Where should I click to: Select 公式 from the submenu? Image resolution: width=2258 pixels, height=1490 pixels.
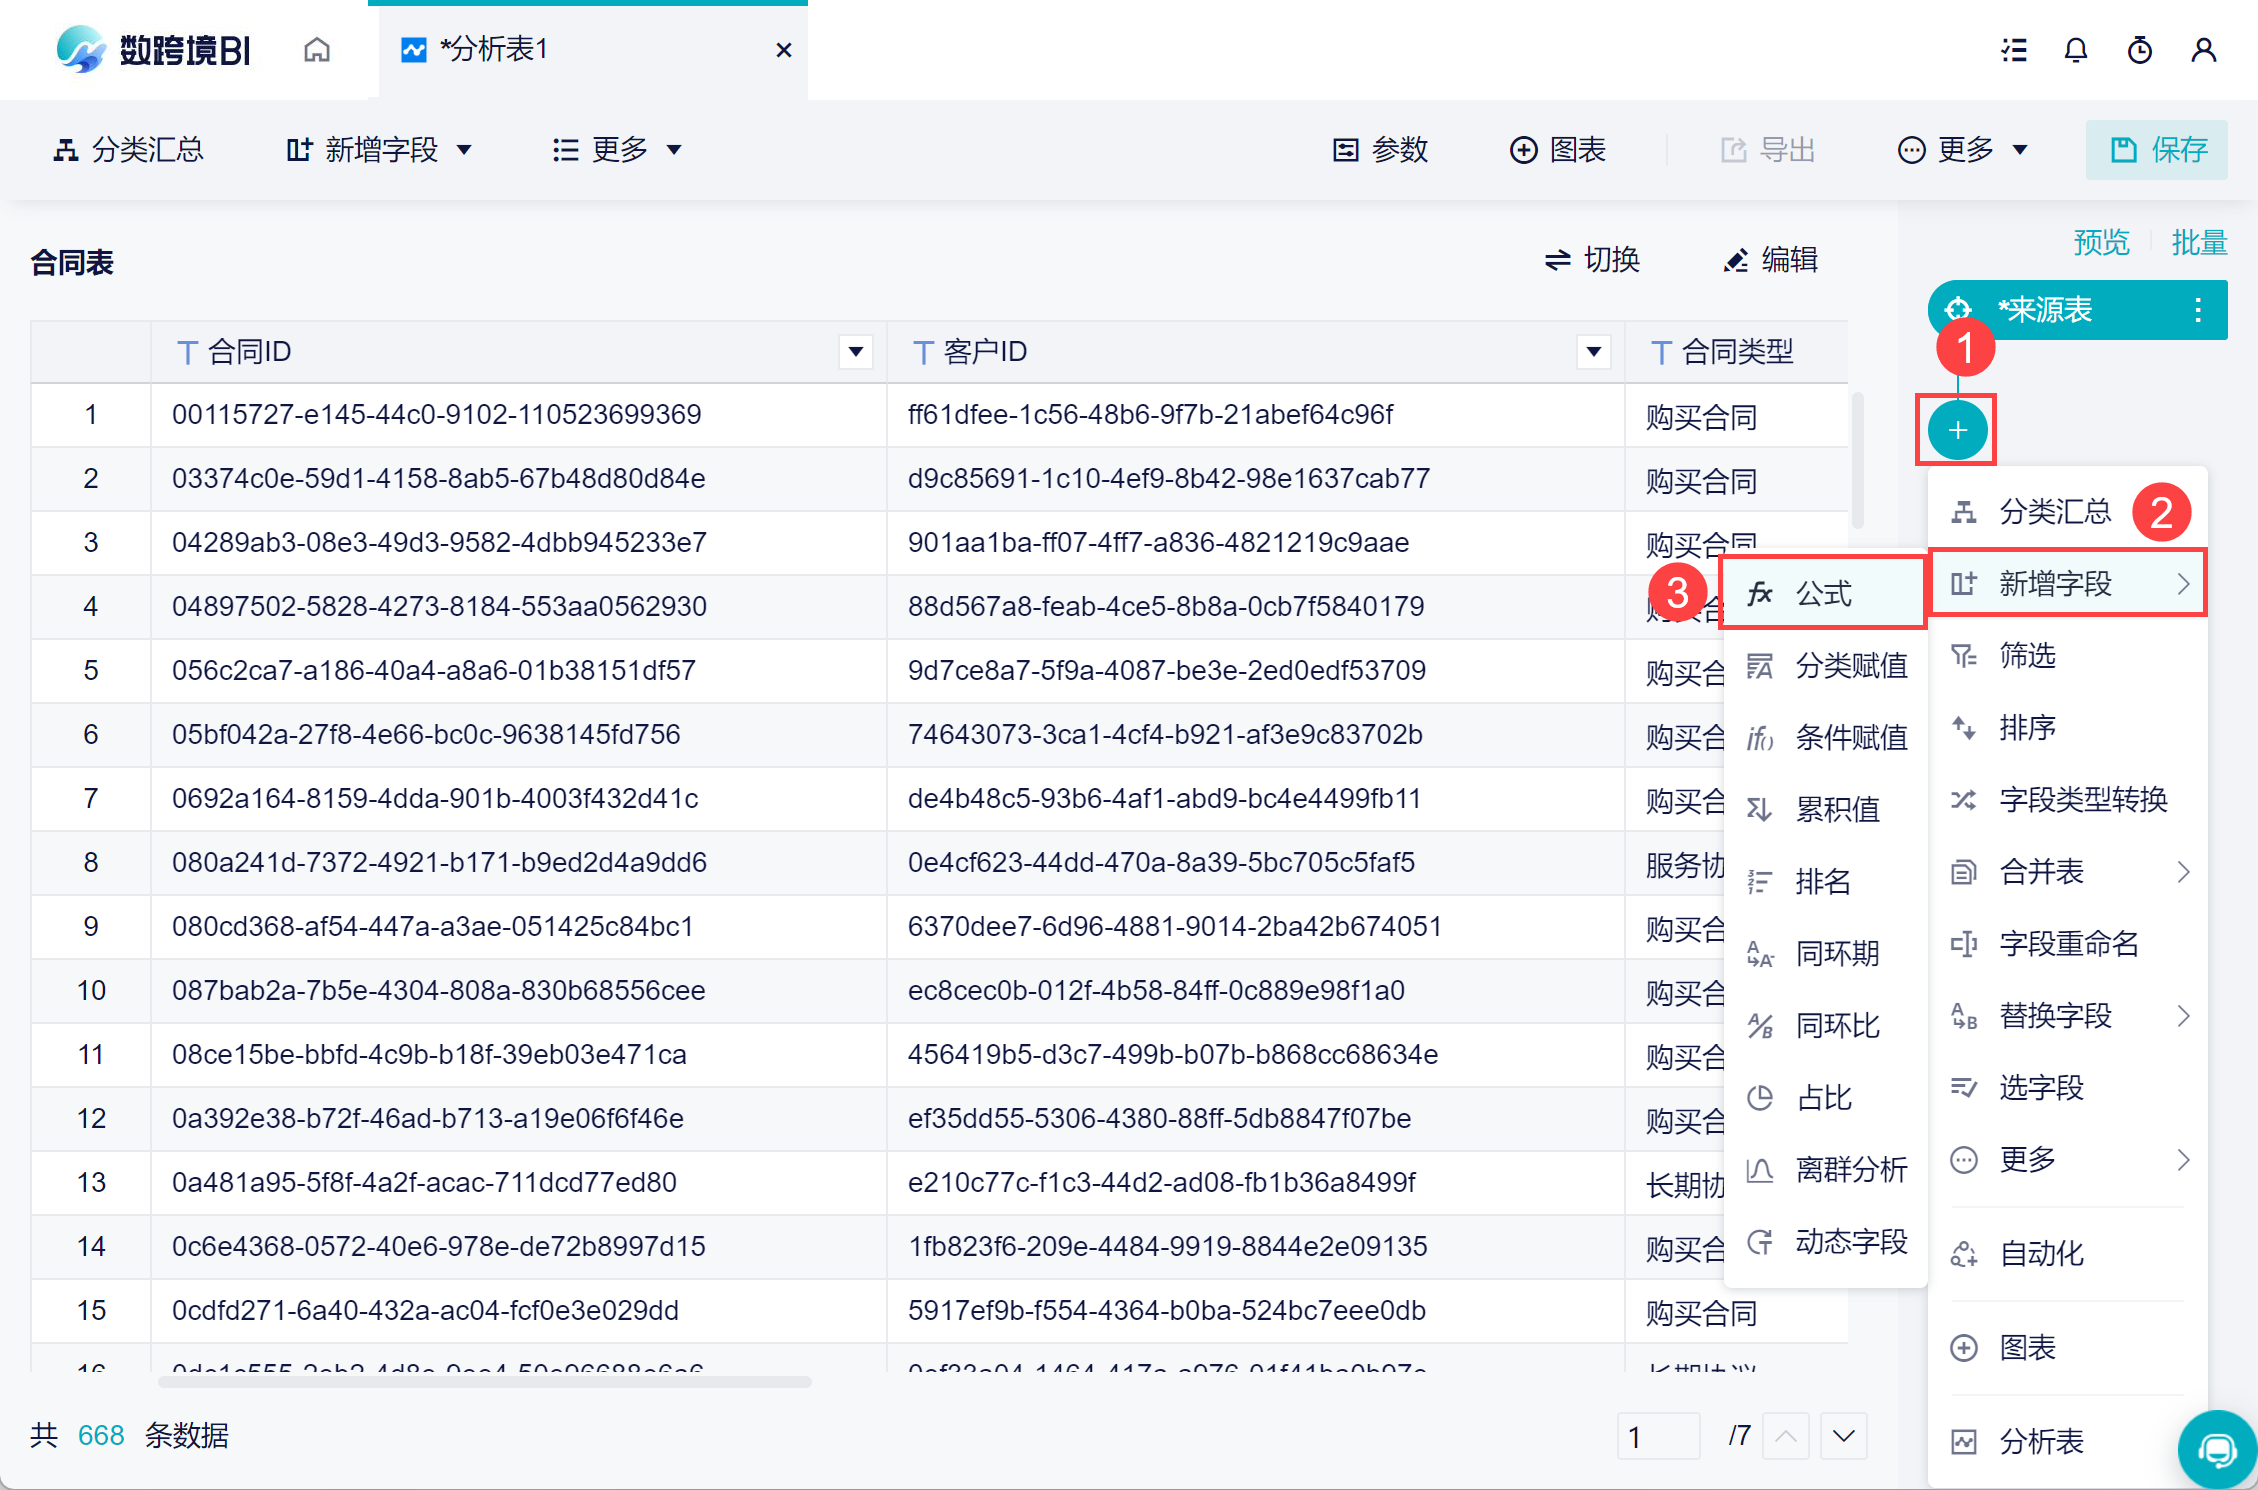(x=1823, y=593)
